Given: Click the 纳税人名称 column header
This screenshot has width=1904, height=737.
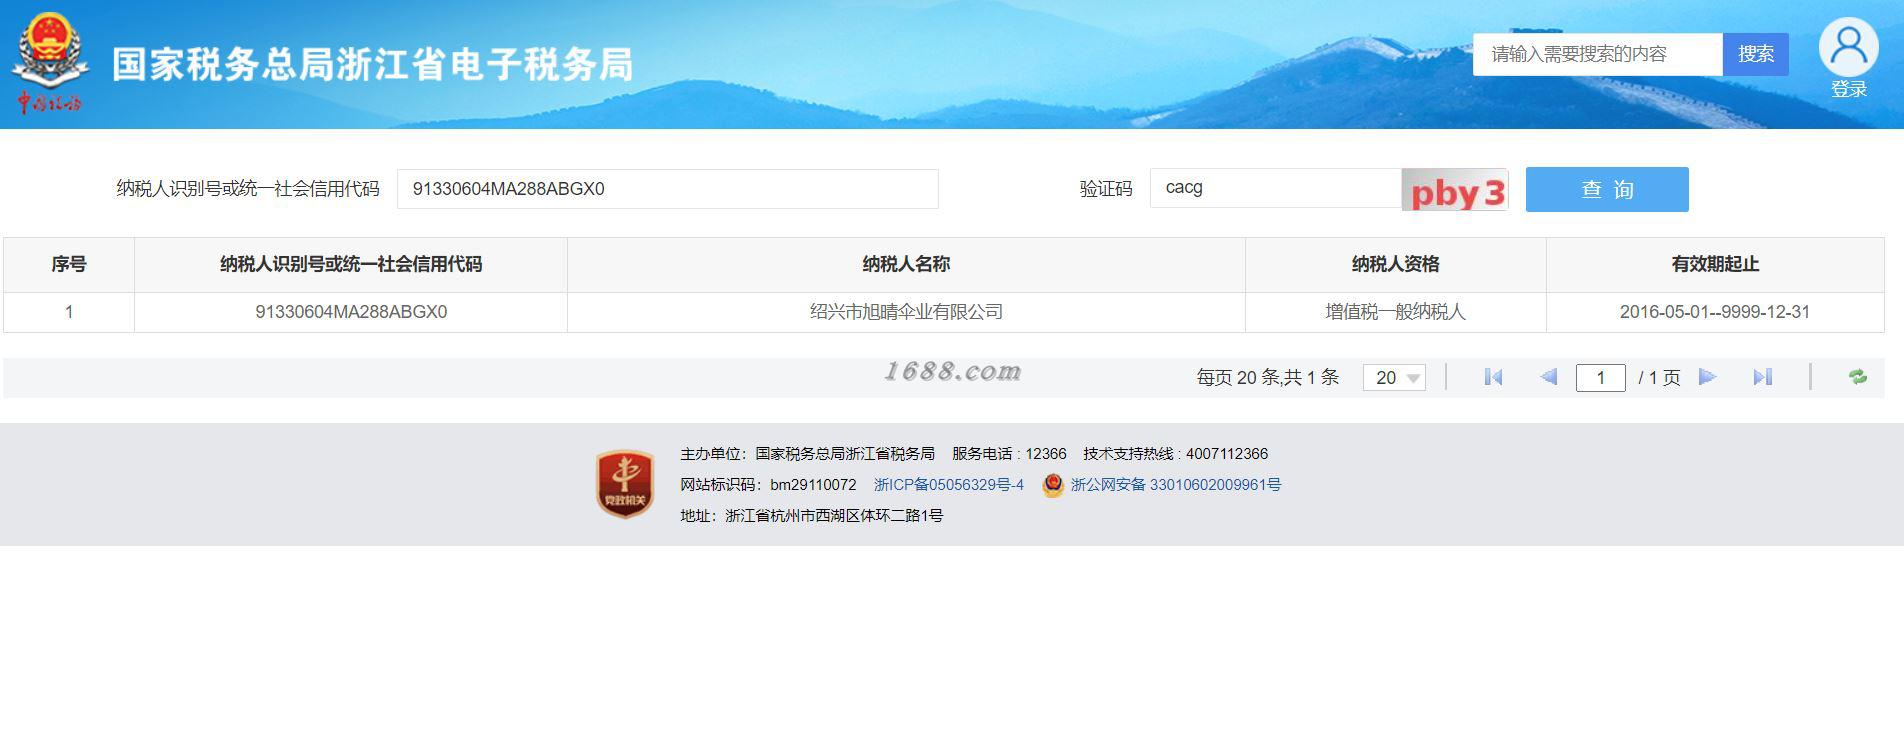Looking at the screenshot, I should 906,264.
